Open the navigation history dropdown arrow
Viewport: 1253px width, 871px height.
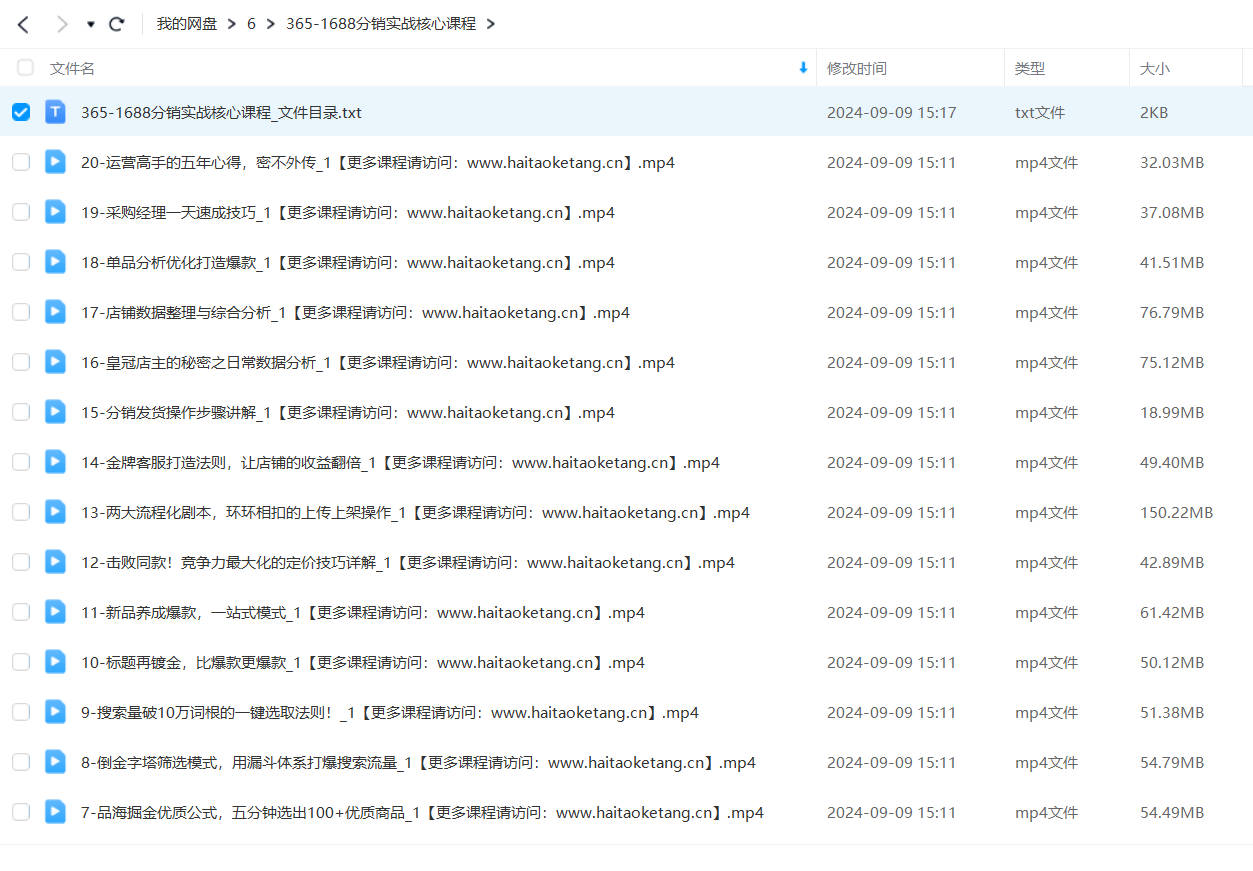[91, 24]
